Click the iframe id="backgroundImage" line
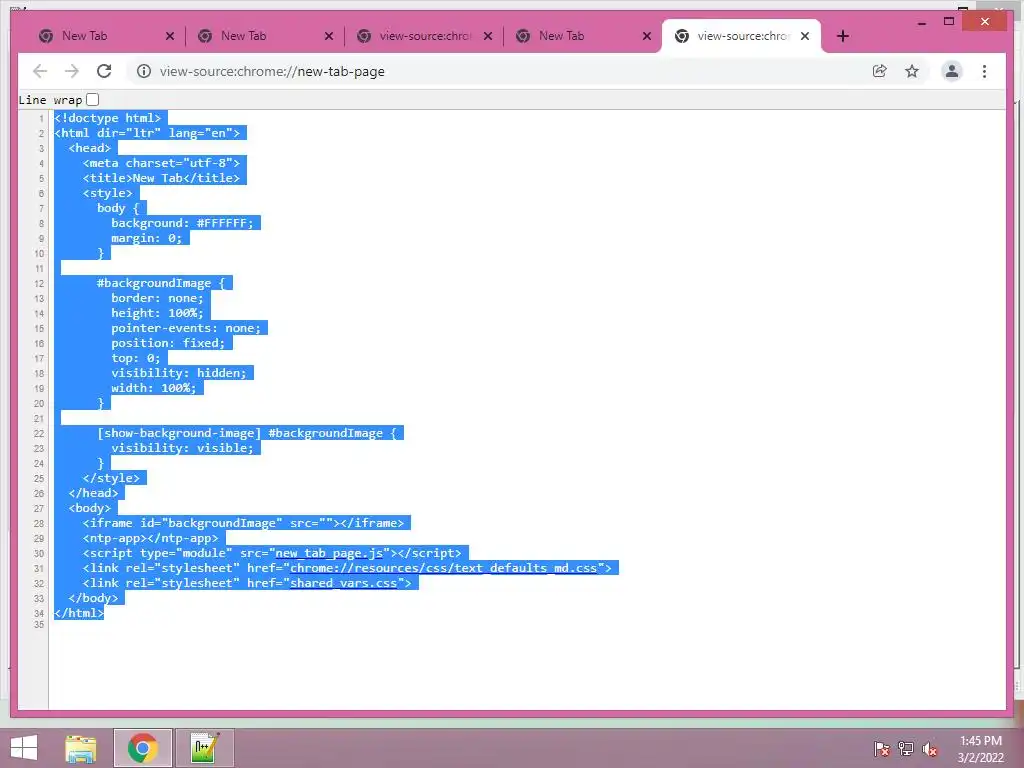1024x768 pixels. [x=243, y=524]
